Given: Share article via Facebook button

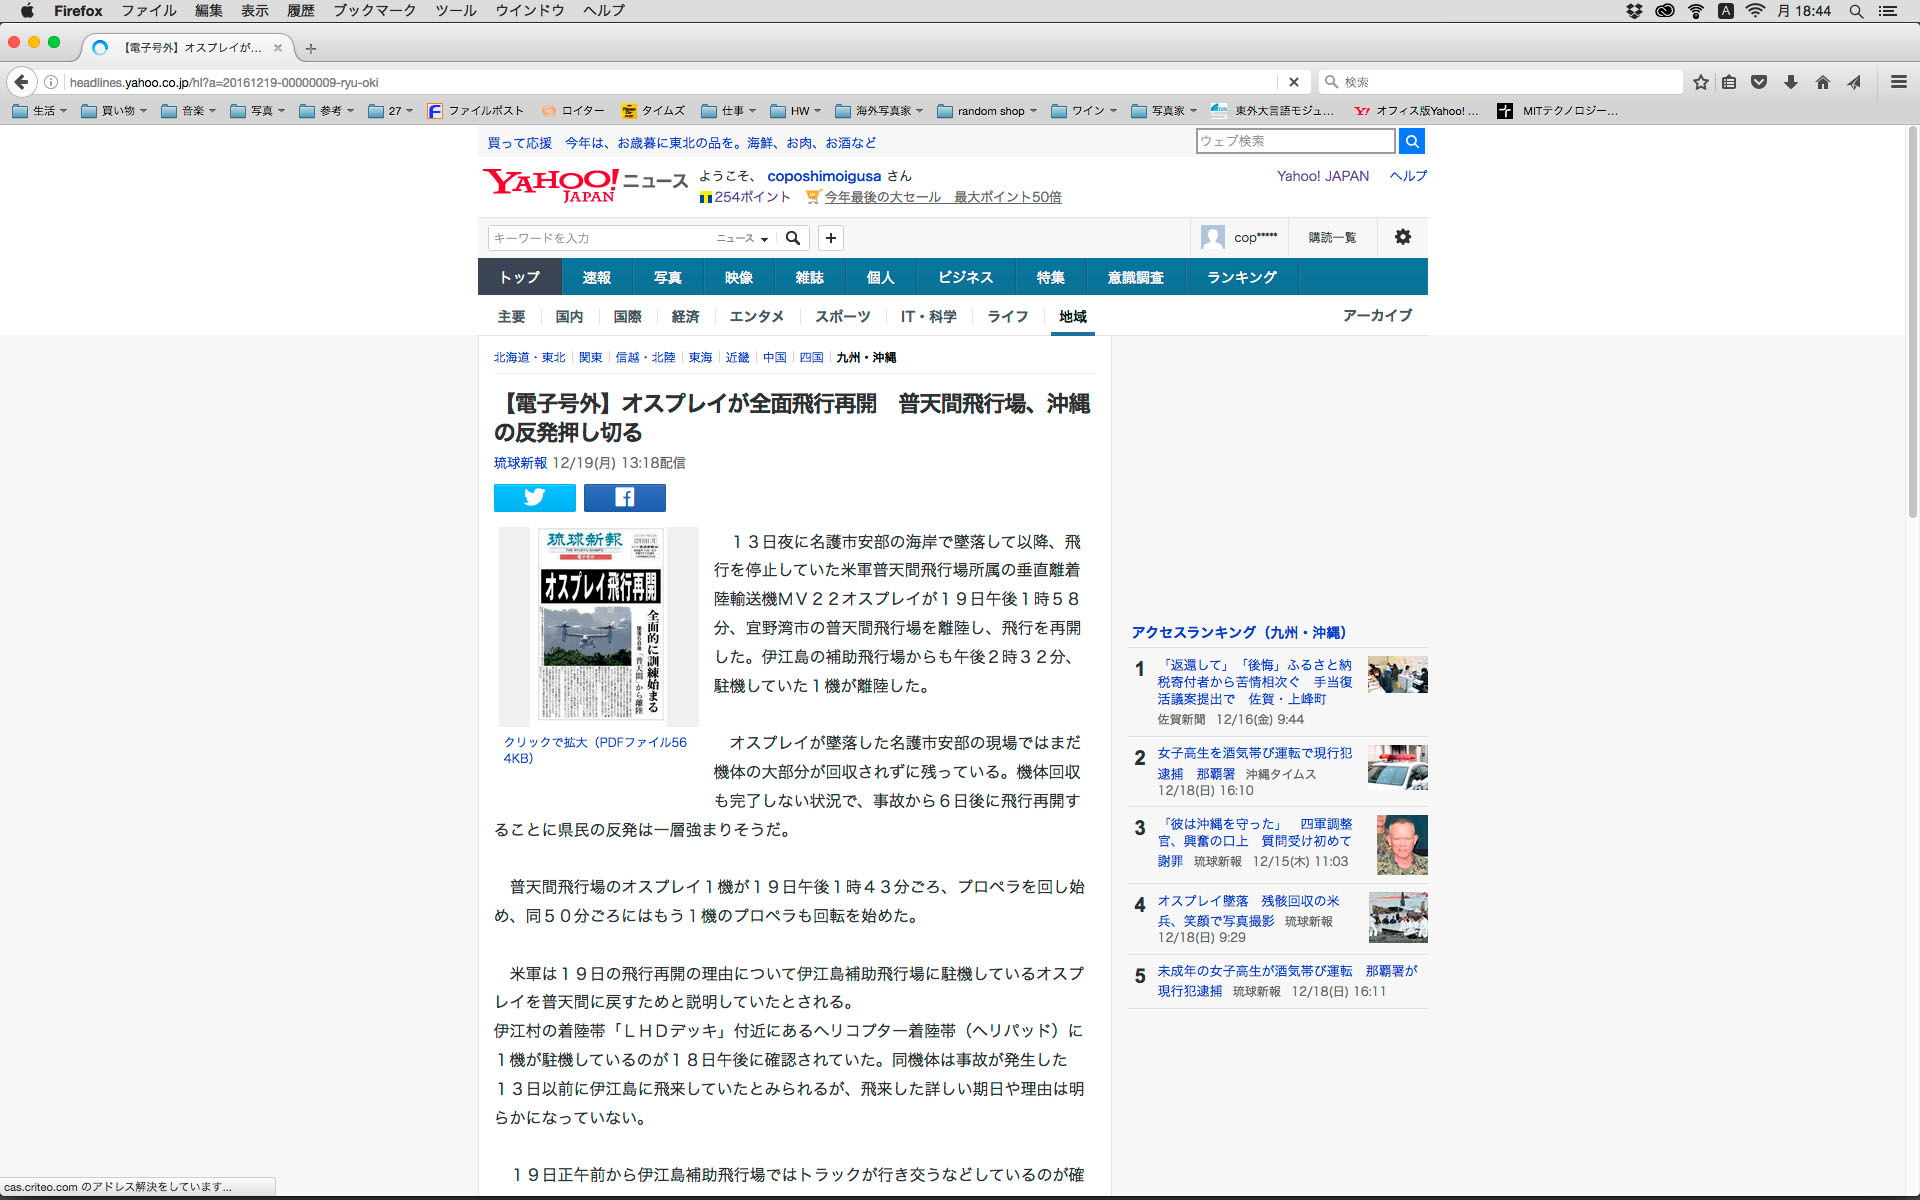Looking at the screenshot, I should [x=624, y=497].
